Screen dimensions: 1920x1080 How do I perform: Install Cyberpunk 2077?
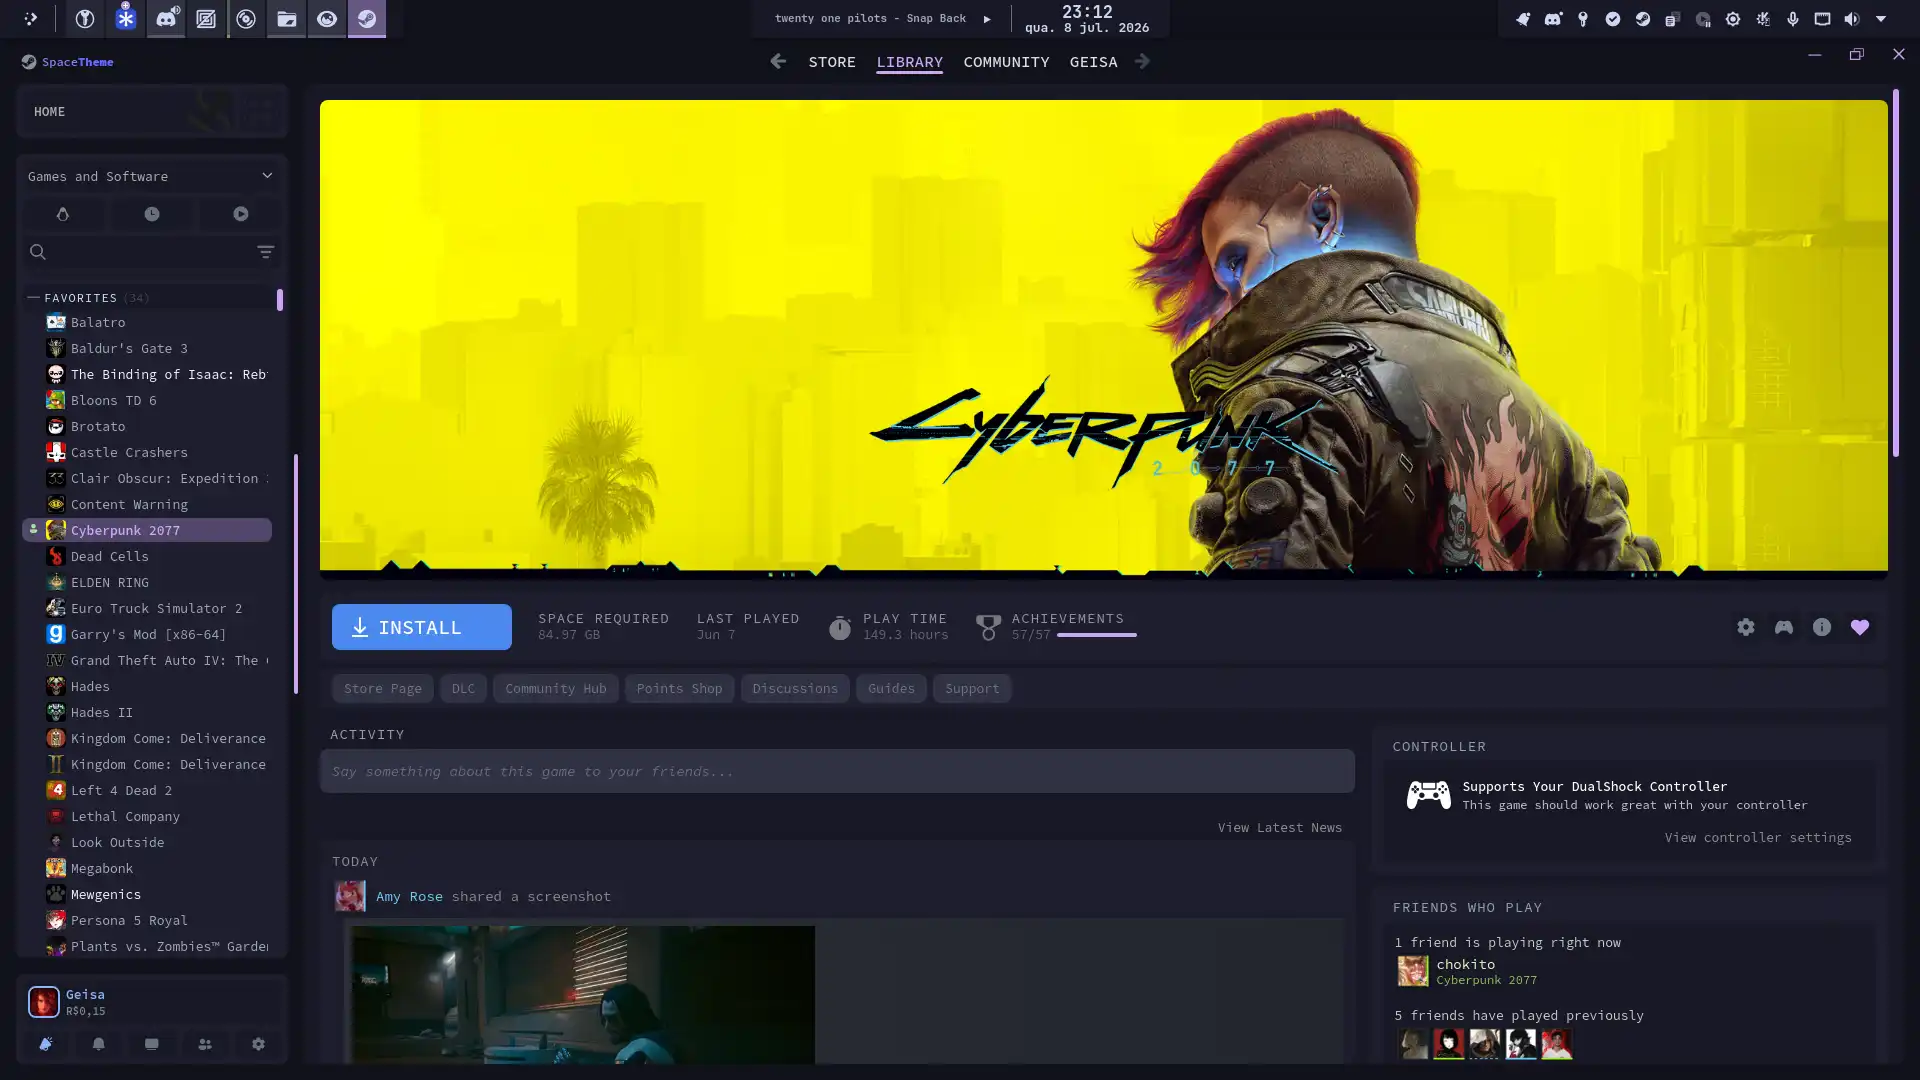click(422, 627)
